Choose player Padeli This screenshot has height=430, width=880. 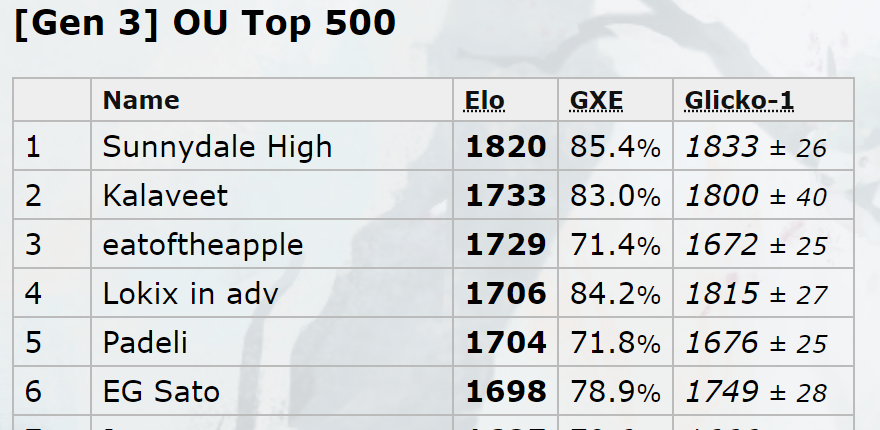pyautogui.click(x=145, y=342)
